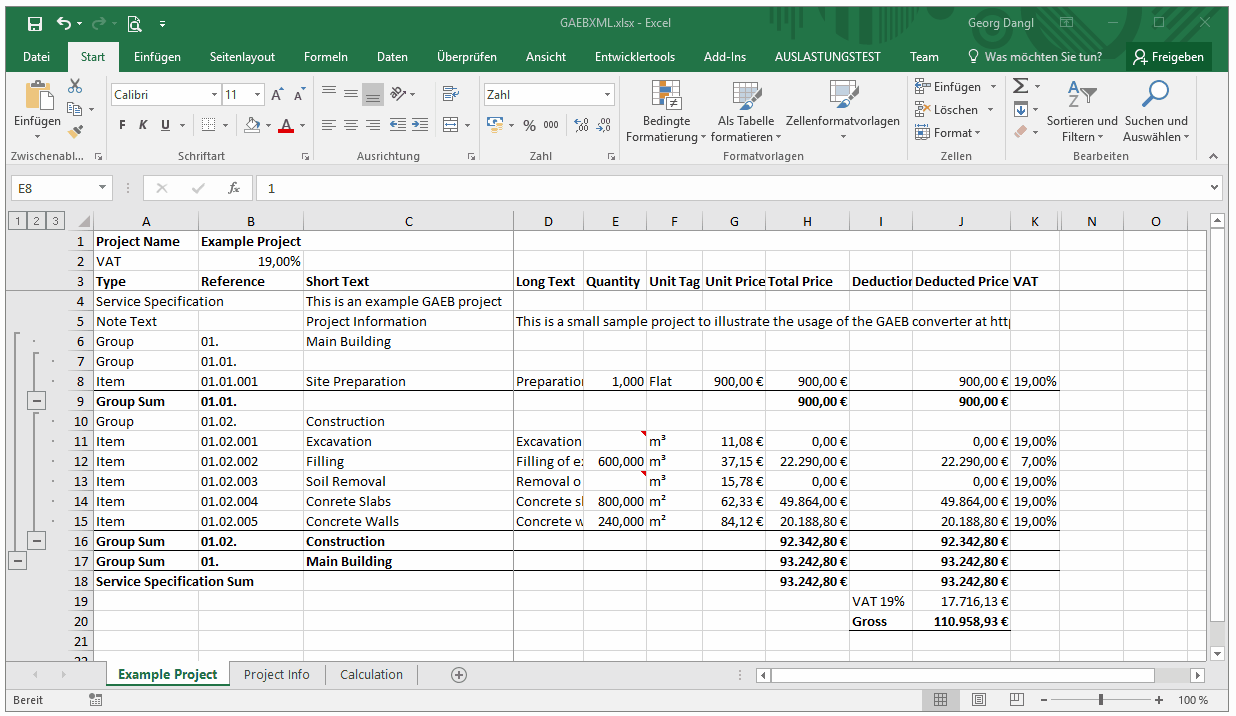This screenshot has width=1236, height=716.
Task: Decrease cell indent
Action: [398, 125]
